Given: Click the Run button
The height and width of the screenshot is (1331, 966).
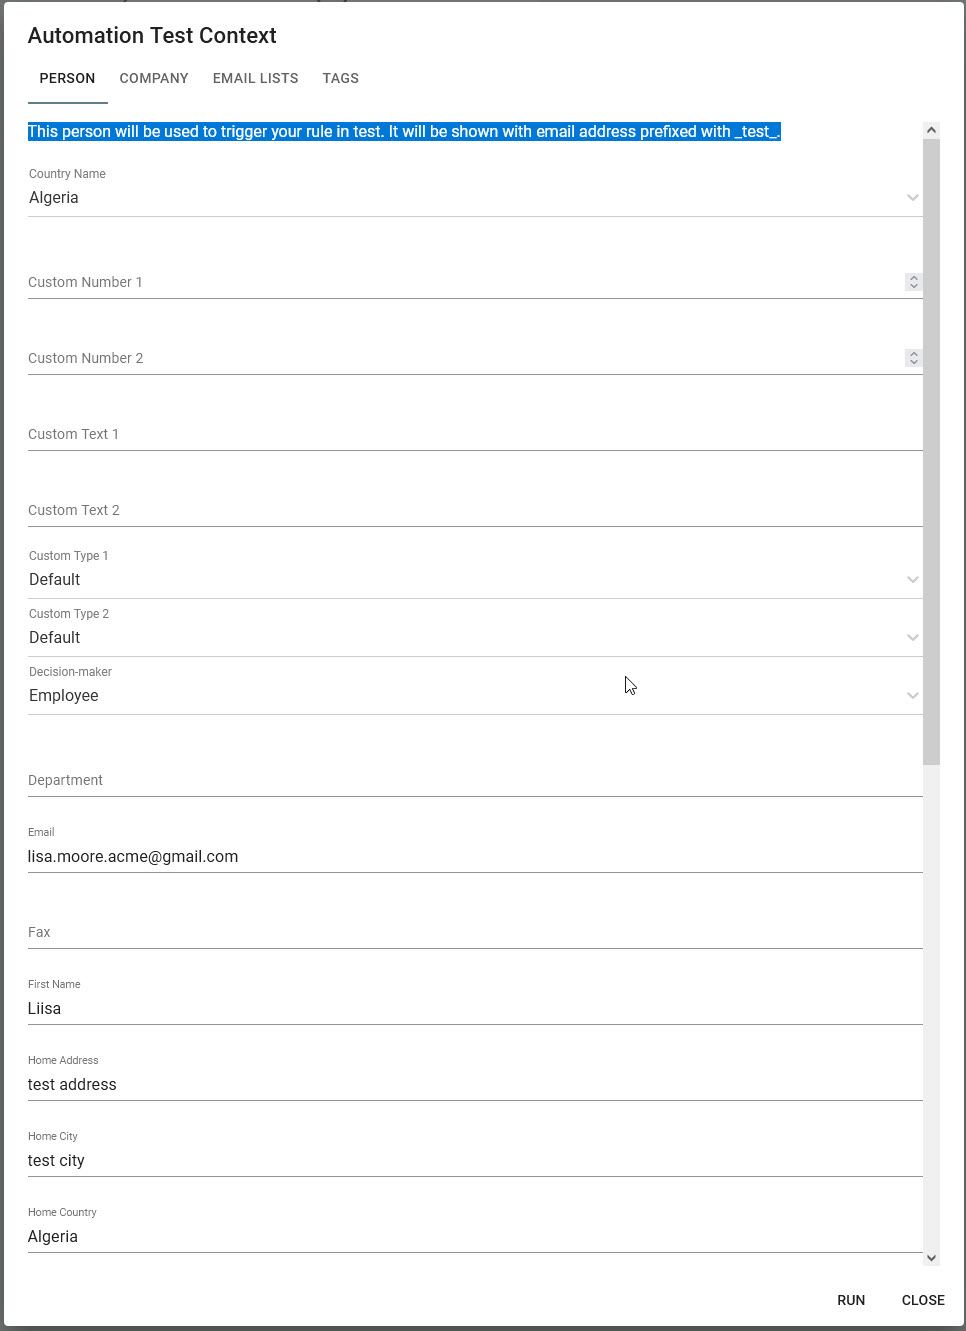Looking at the screenshot, I should (851, 1300).
